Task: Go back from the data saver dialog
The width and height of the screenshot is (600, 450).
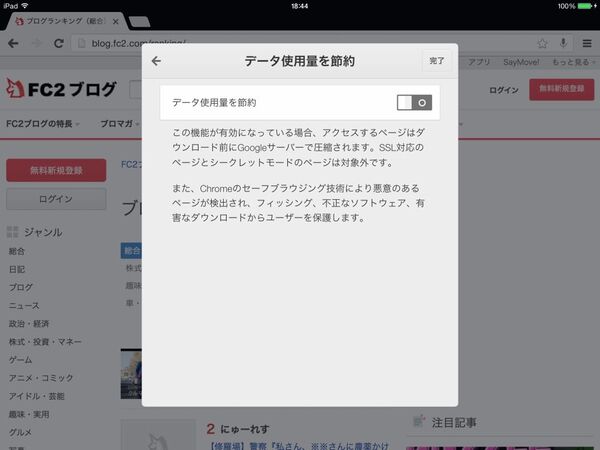Action: 156,61
